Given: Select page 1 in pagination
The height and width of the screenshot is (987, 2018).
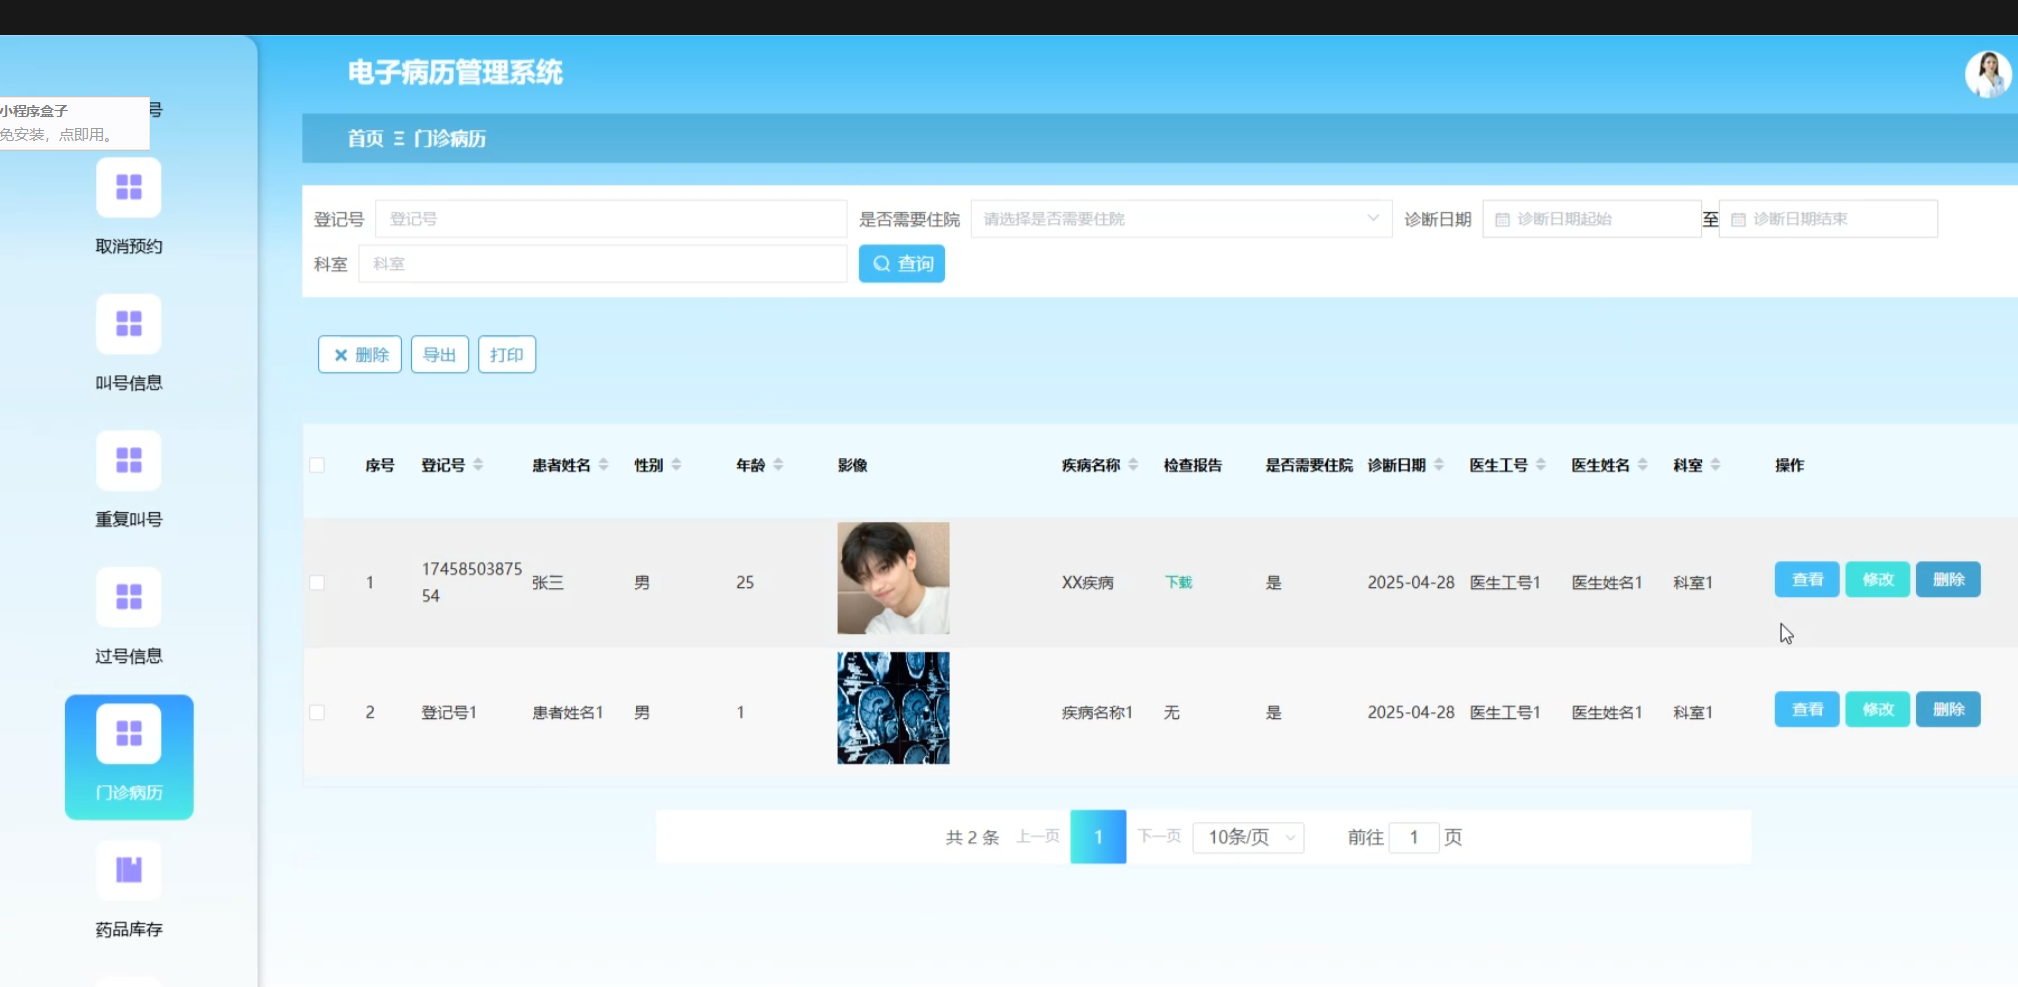Looking at the screenshot, I should [x=1097, y=837].
